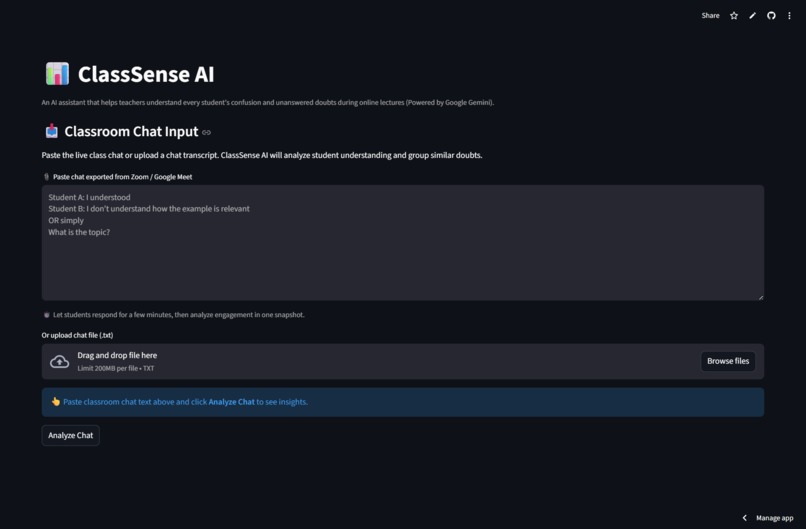The width and height of the screenshot is (806, 529).
Task: Open the Manage app panel label
Action: point(775,518)
